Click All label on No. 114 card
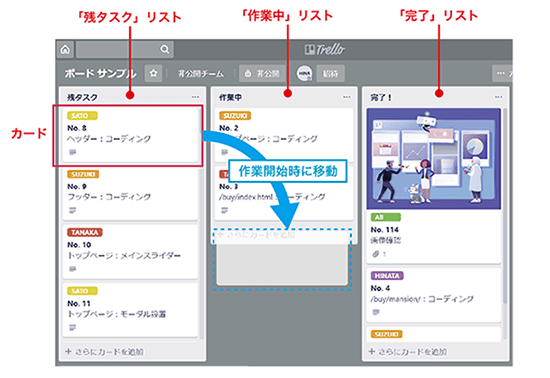 click(385, 217)
